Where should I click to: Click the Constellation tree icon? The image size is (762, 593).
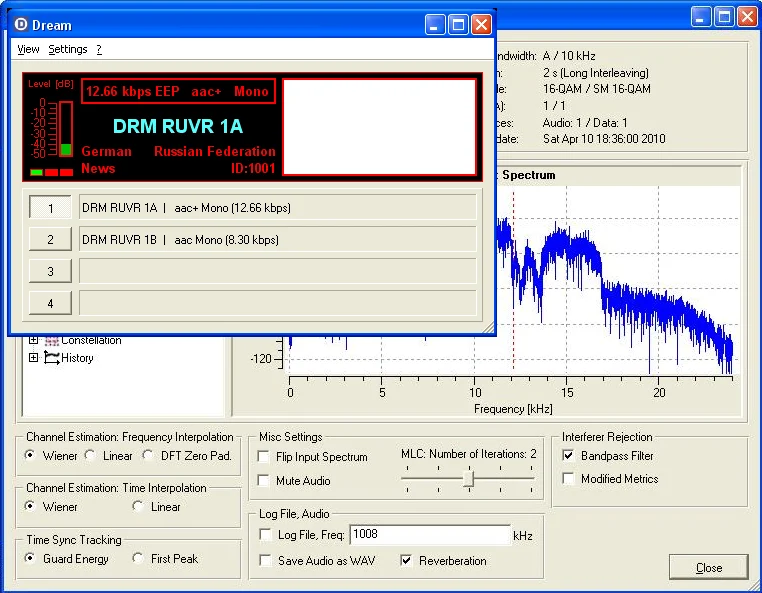52,341
